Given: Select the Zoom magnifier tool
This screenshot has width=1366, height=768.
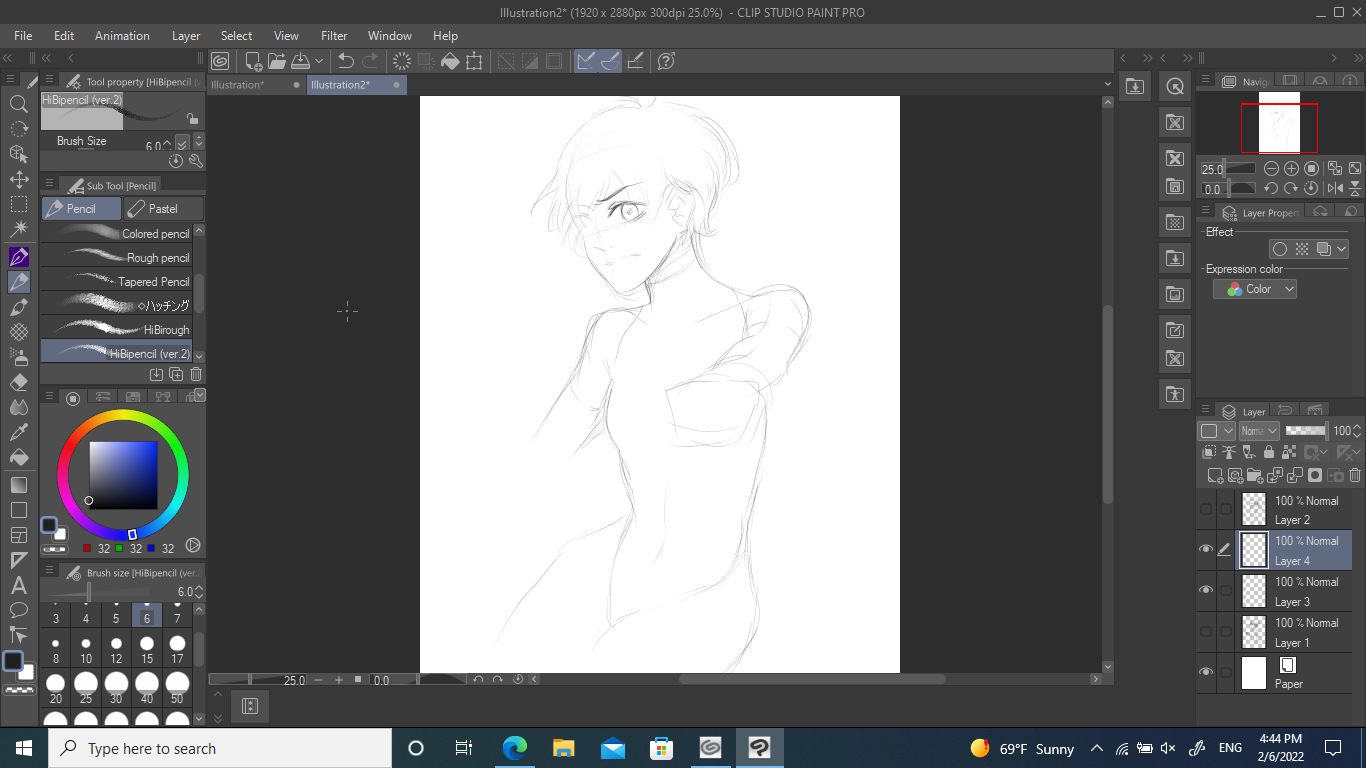Looking at the screenshot, I should click(18, 104).
